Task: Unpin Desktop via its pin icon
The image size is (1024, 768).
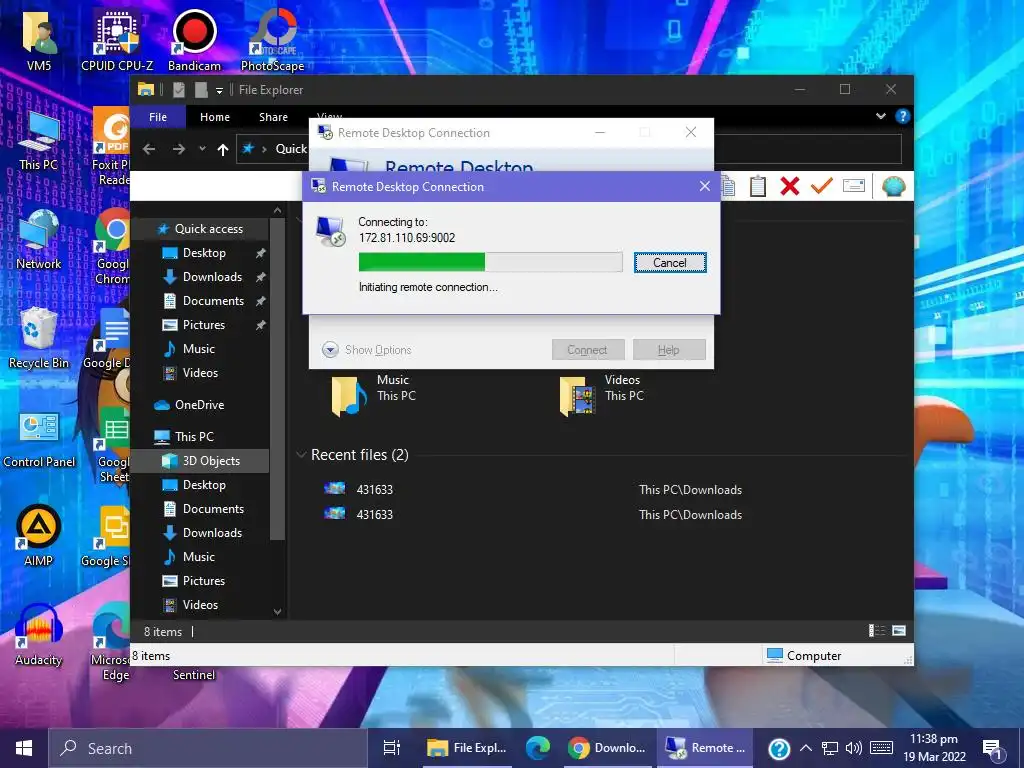Action: (261, 253)
